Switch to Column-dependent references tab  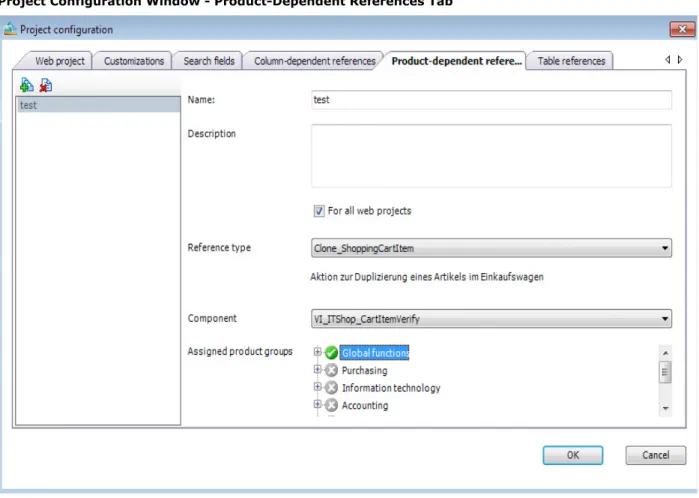[314, 61]
